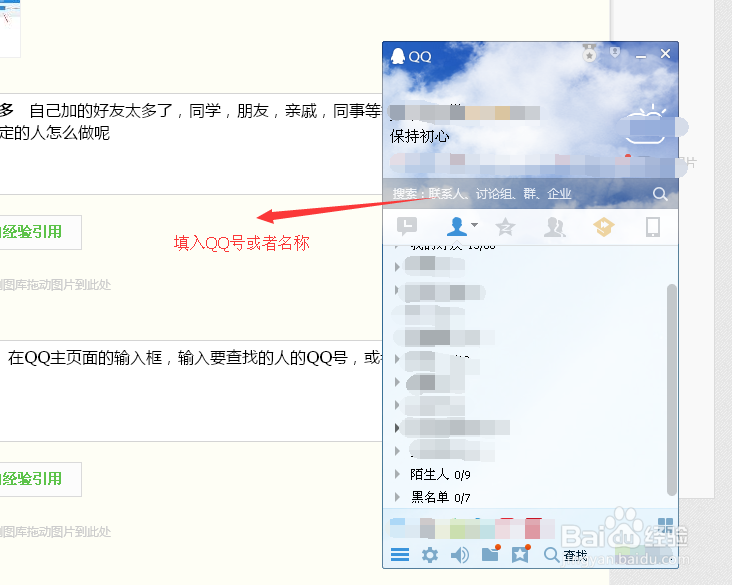The image size is (732, 585).
Task: Click the shield icon in QQ title bar
Action: [x=615, y=52]
